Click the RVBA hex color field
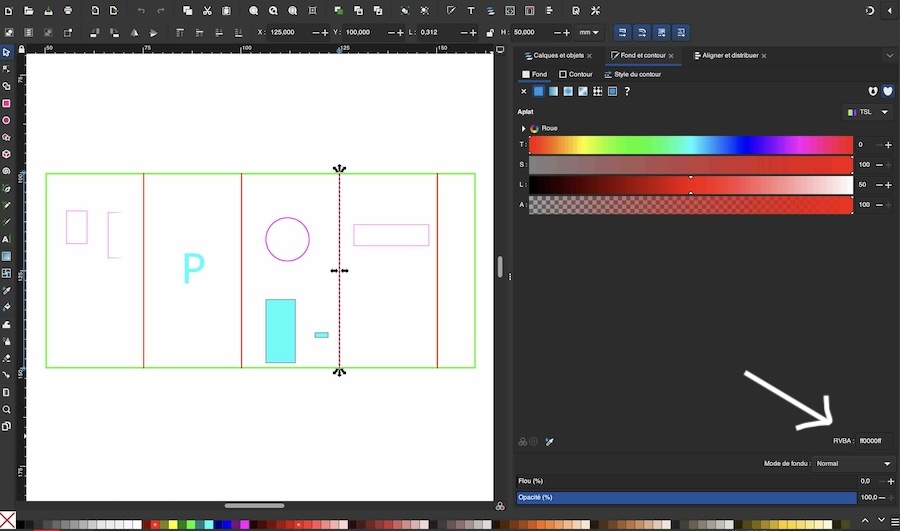The image size is (900, 531). pos(874,441)
